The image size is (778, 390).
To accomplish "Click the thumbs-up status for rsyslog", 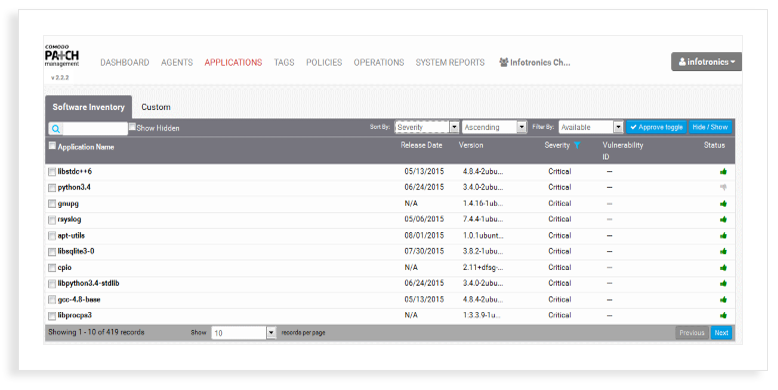I will tap(723, 219).
